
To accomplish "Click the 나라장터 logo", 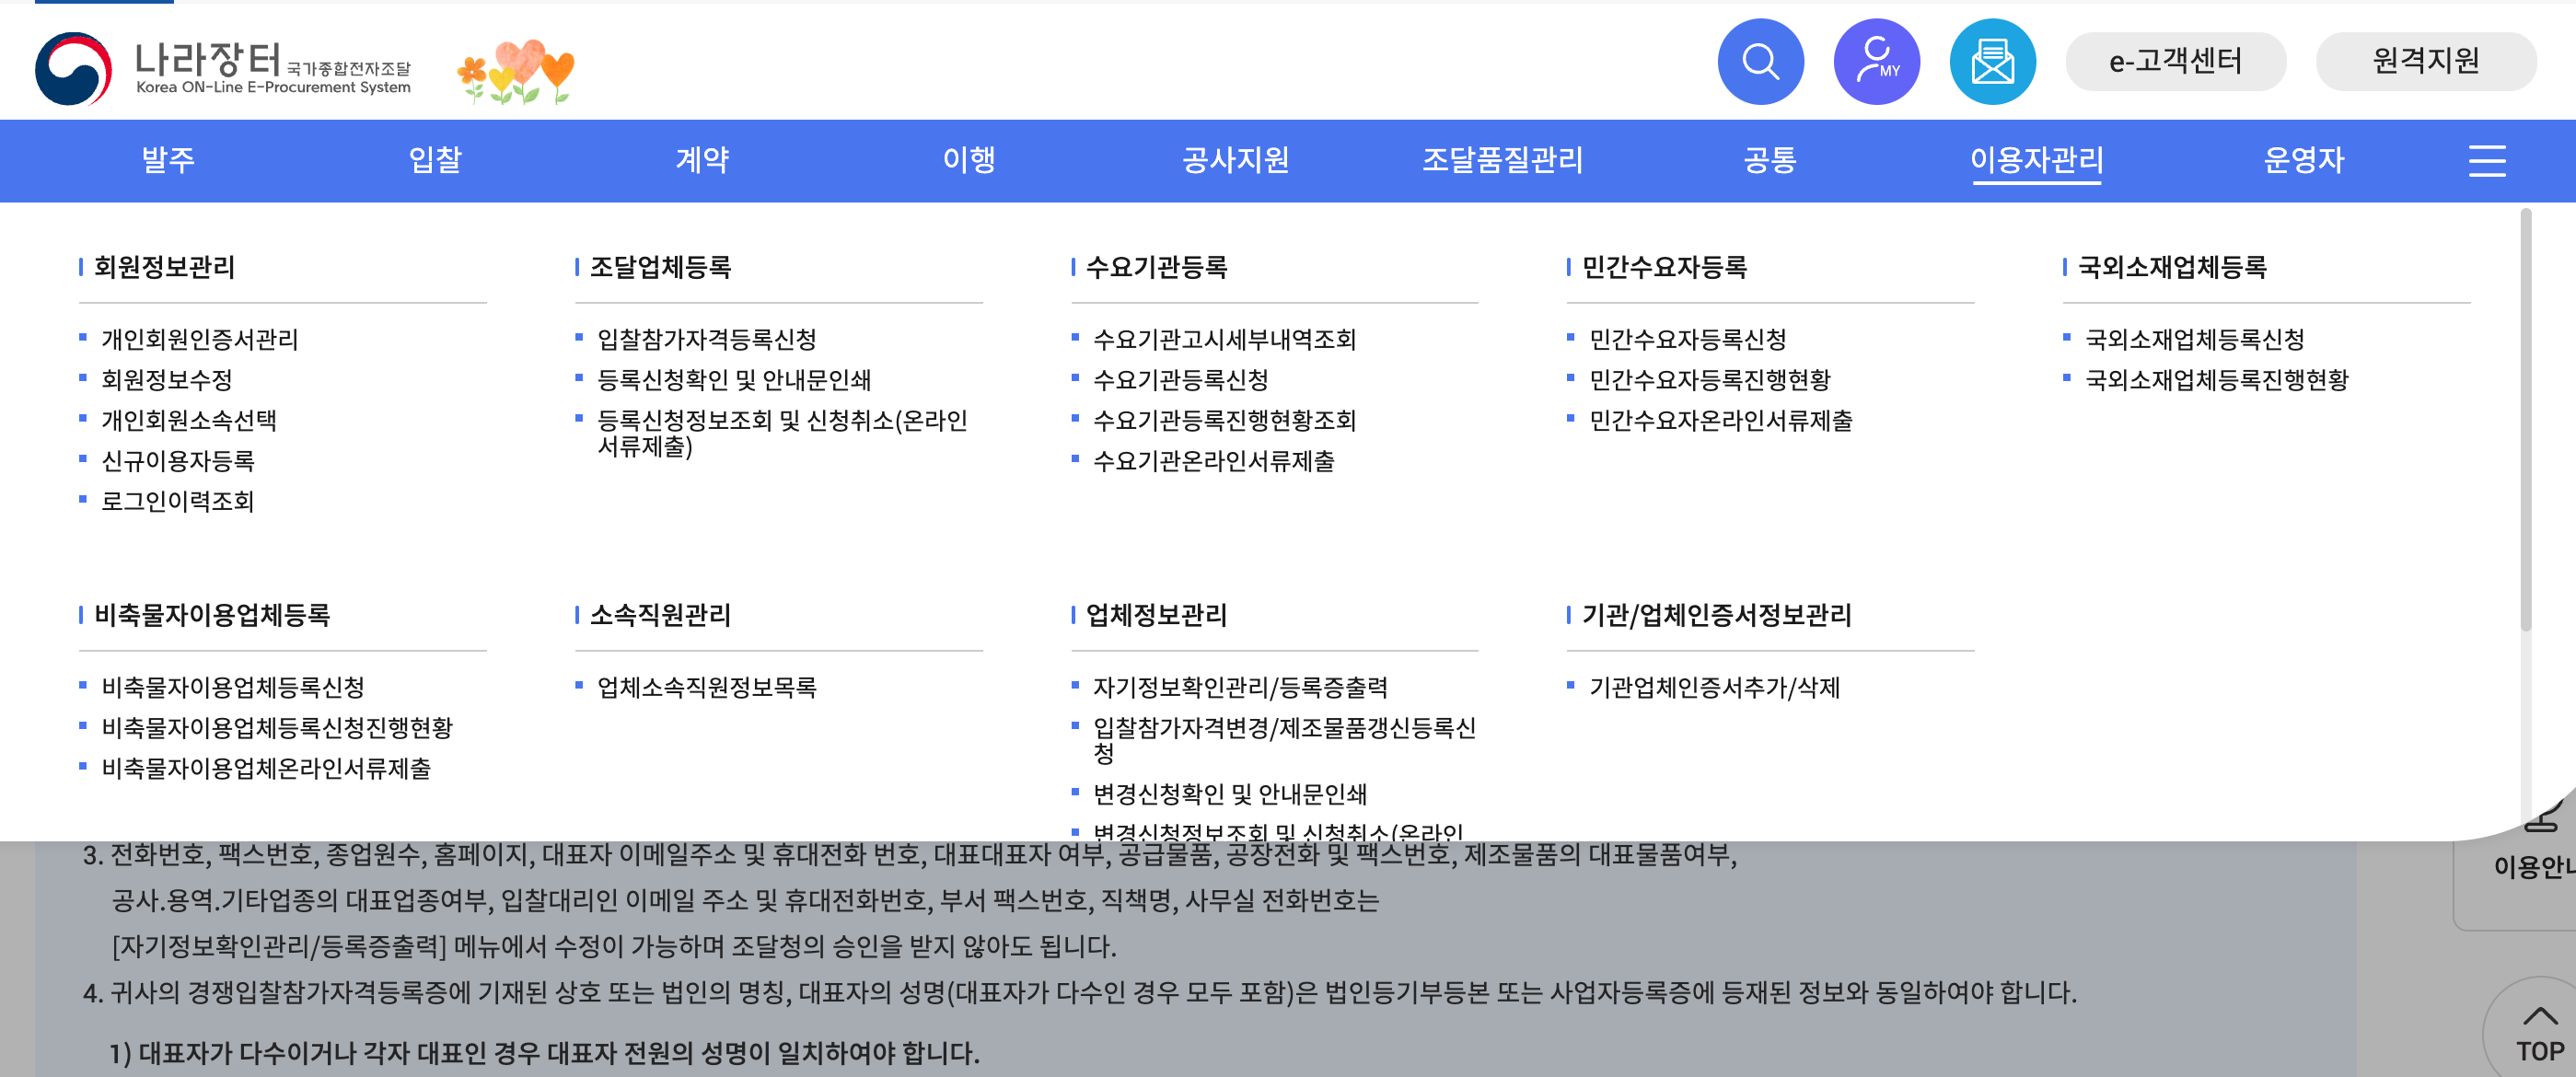I will coord(223,67).
